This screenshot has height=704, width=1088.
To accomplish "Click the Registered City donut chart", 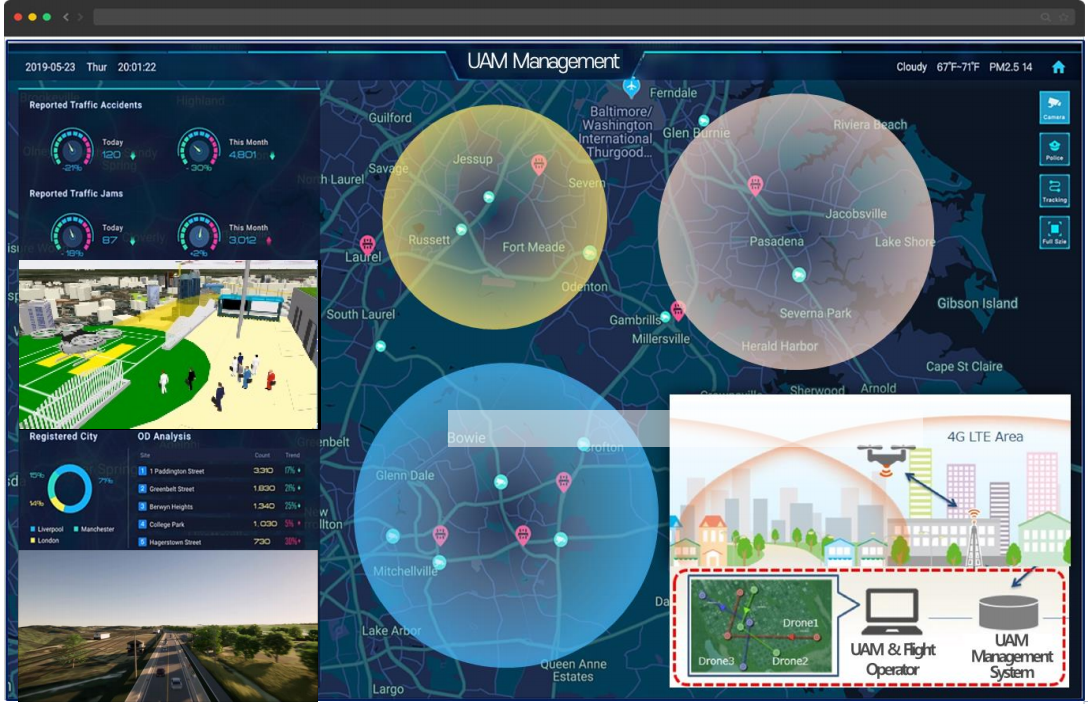I will 69,488.
